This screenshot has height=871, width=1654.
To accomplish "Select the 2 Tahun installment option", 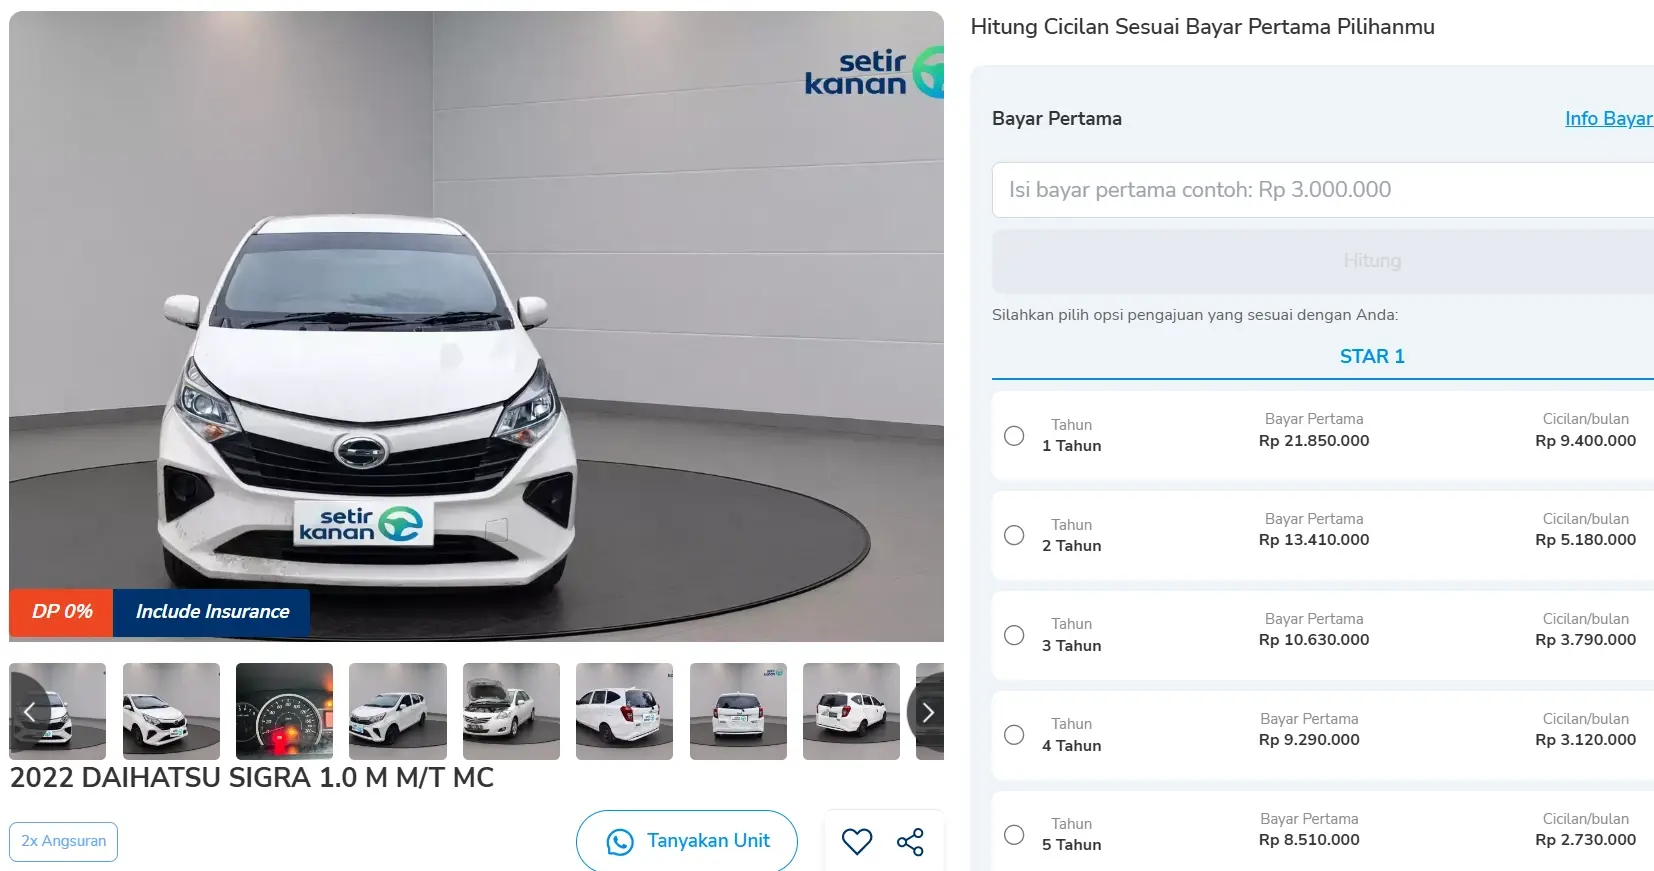I will tap(1014, 535).
